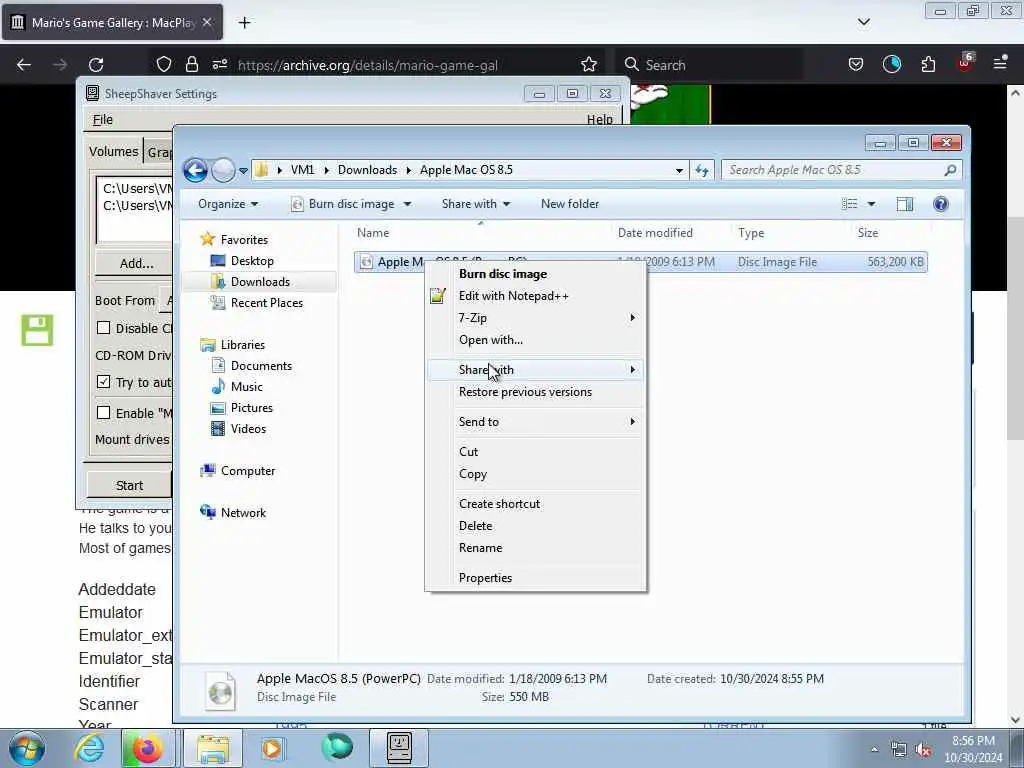Select Network in navigation pane
The width and height of the screenshot is (1024, 768).
coord(243,513)
